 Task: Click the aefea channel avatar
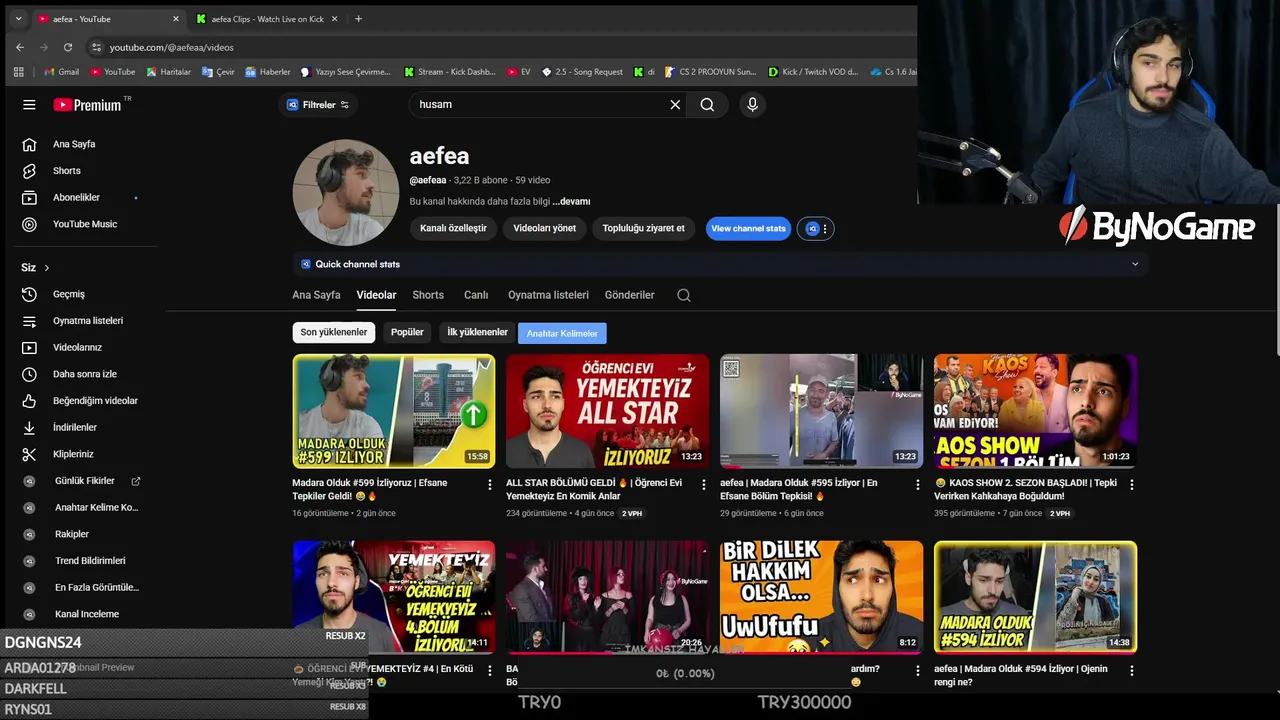coord(346,193)
